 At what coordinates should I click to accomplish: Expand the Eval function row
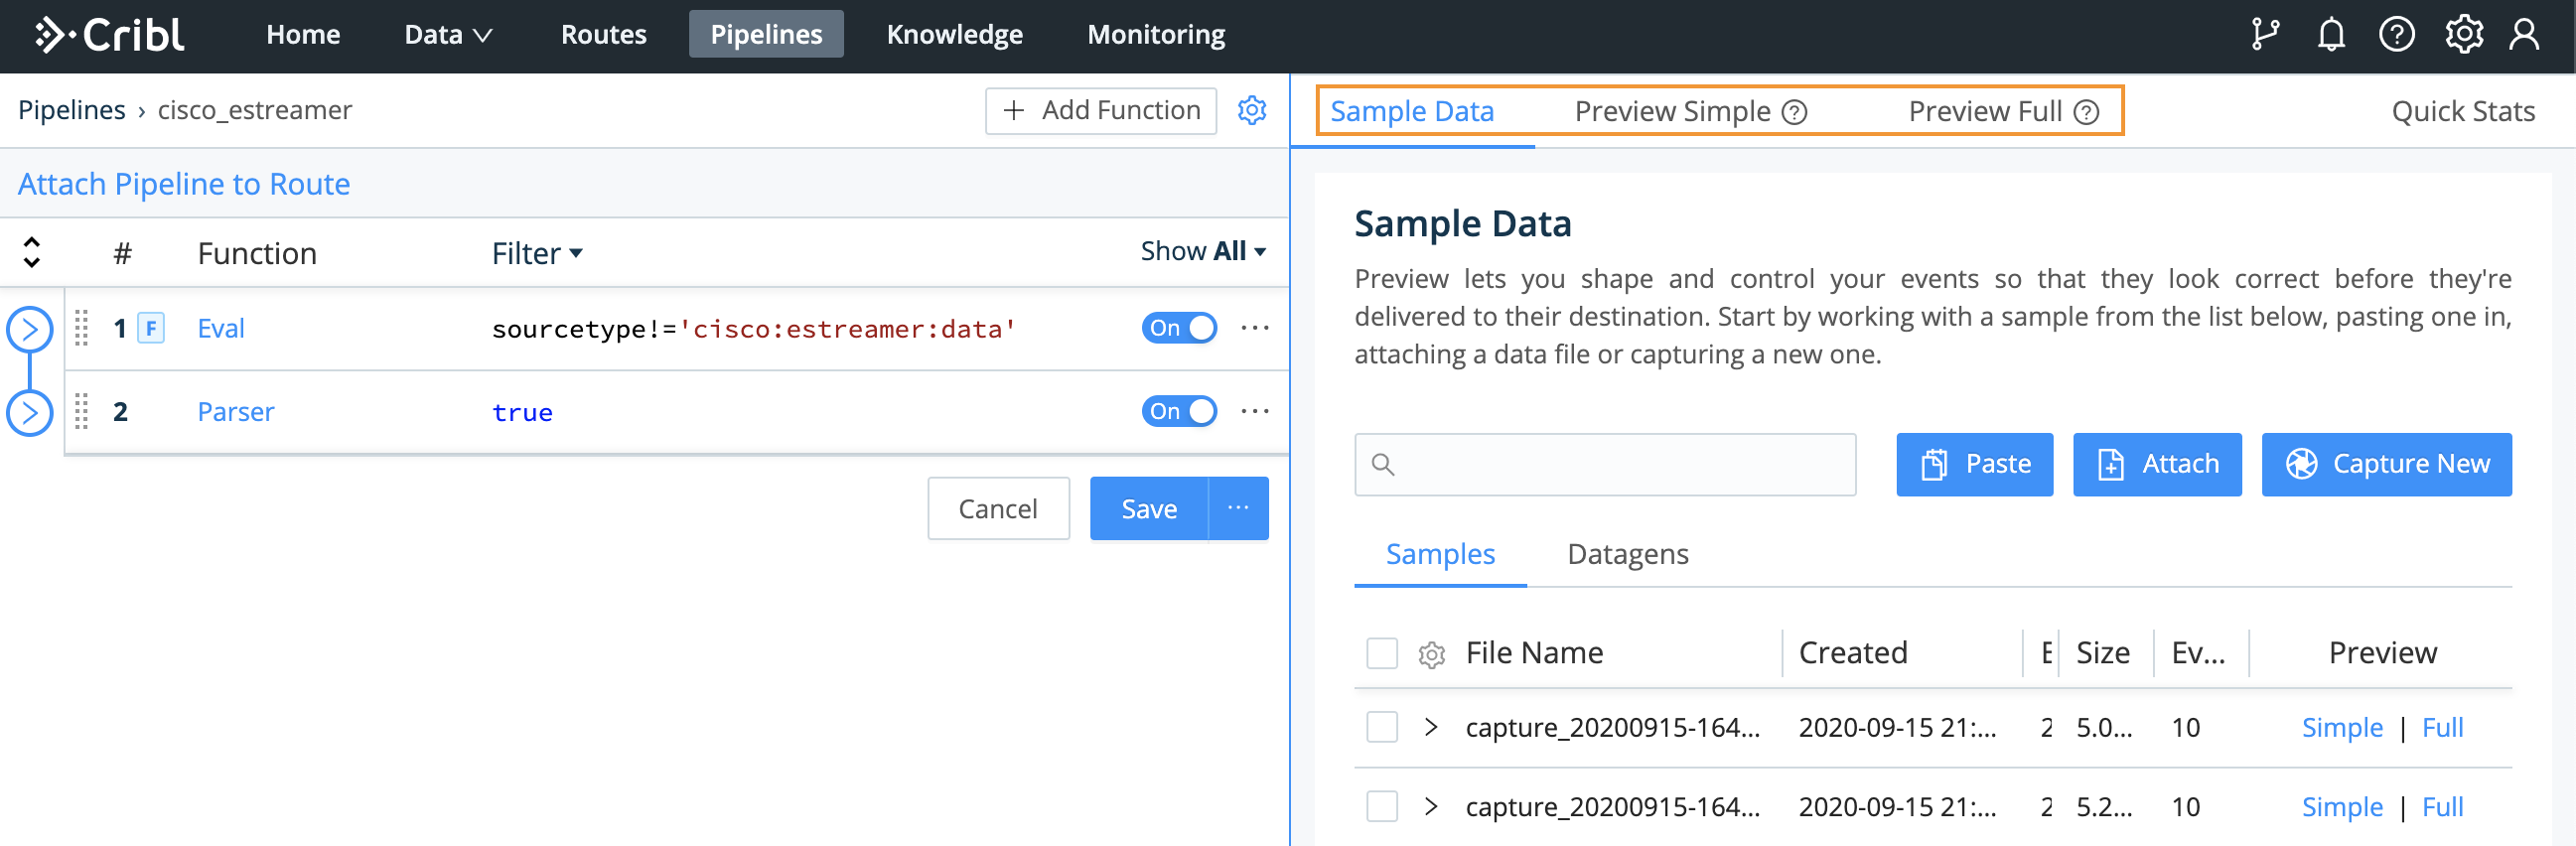[30, 329]
